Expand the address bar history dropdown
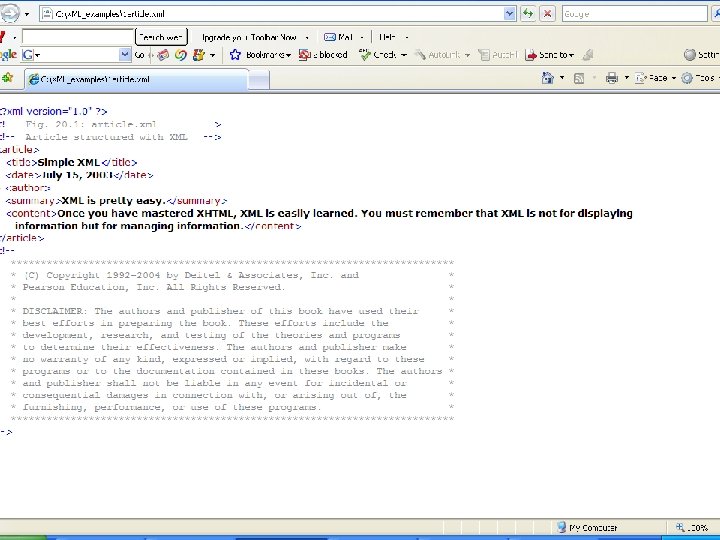The height and width of the screenshot is (540, 720). pyautogui.click(x=509, y=14)
